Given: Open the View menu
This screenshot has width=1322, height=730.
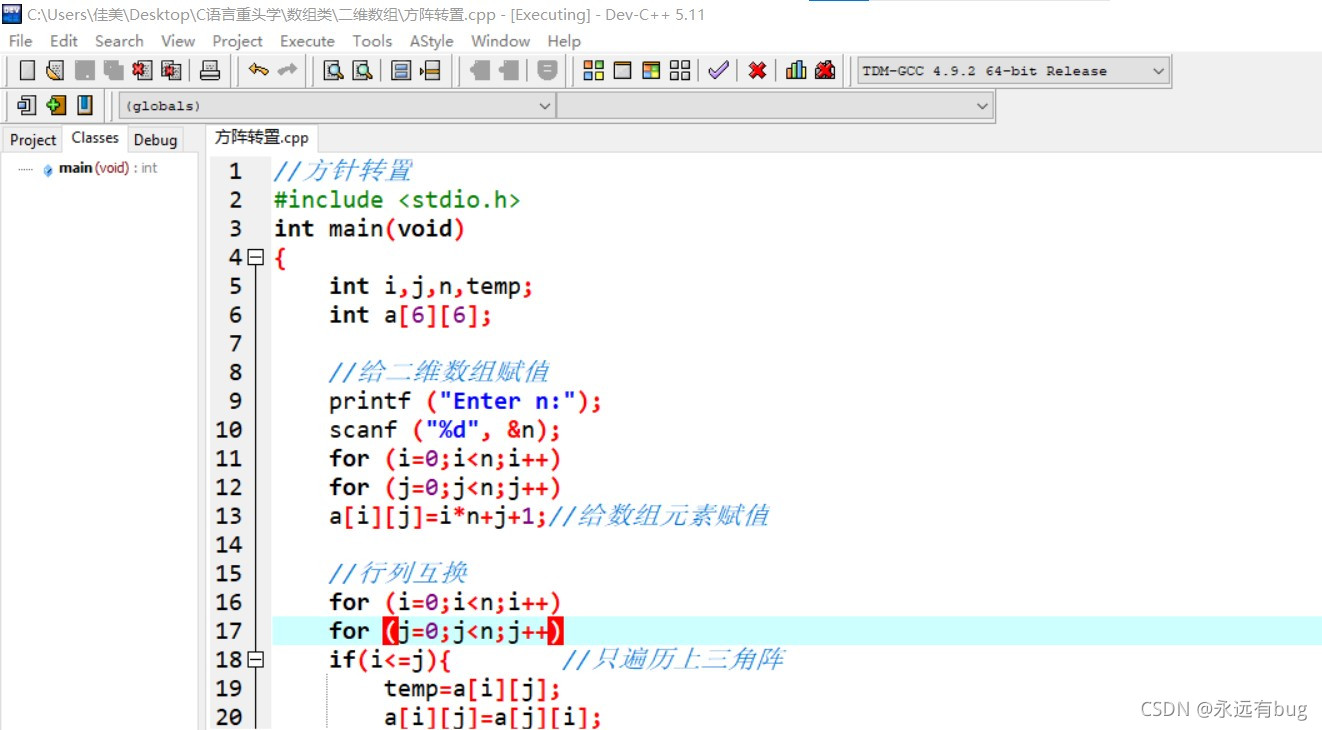Looking at the screenshot, I should [x=178, y=41].
